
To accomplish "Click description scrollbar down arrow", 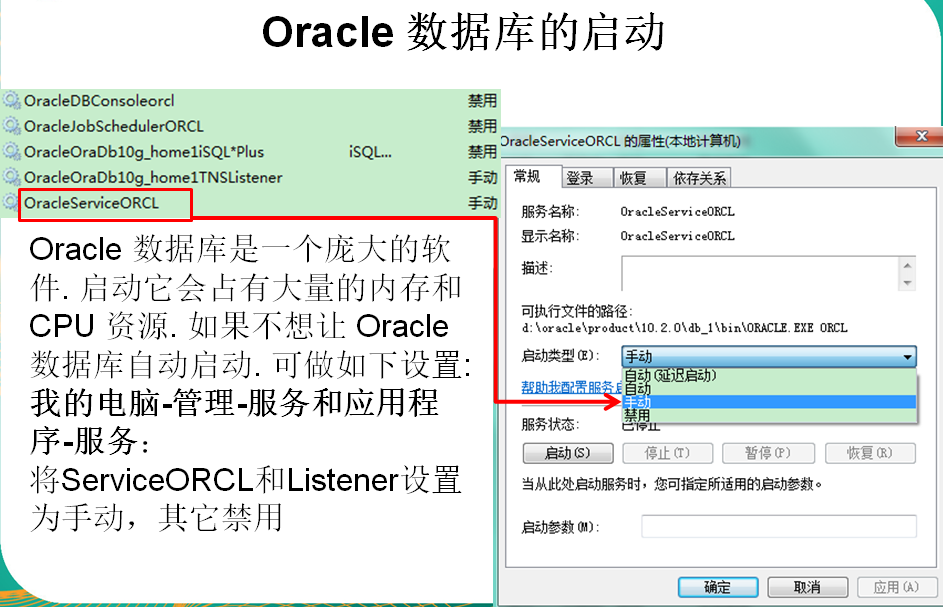I will click(908, 282).
